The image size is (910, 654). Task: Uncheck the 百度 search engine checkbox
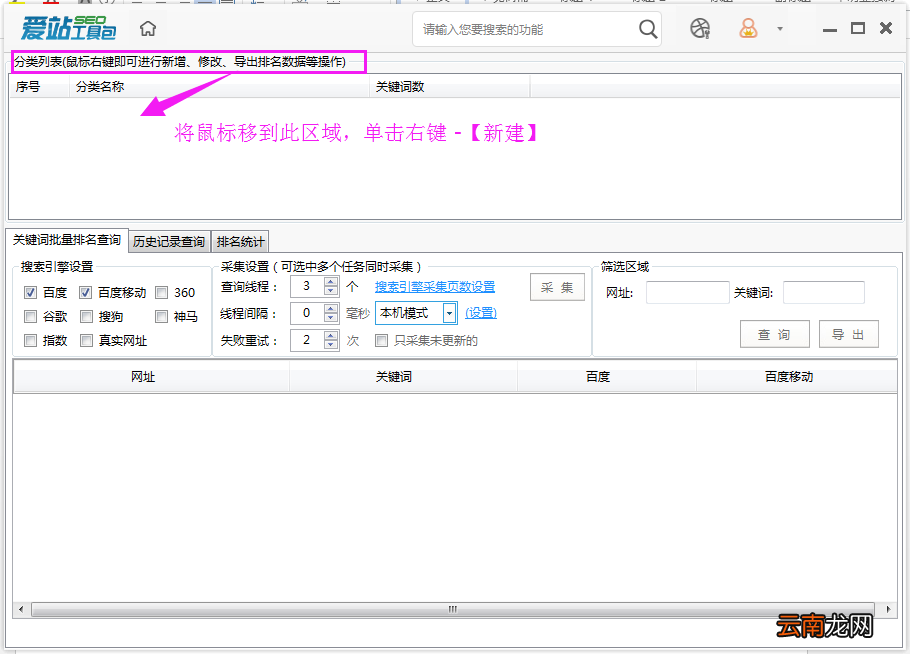tap(31, 292)
